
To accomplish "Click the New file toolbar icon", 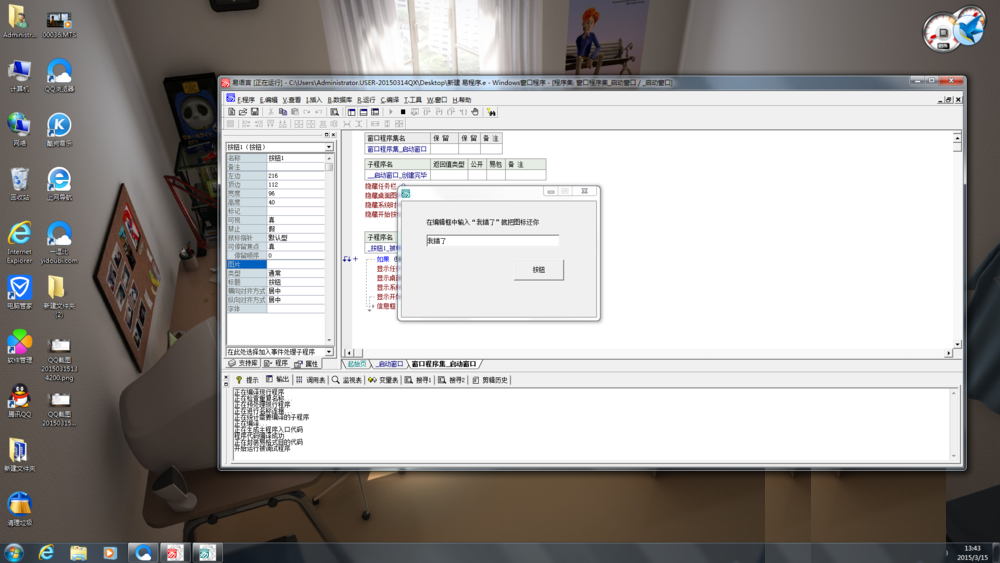I will [232, 112].
